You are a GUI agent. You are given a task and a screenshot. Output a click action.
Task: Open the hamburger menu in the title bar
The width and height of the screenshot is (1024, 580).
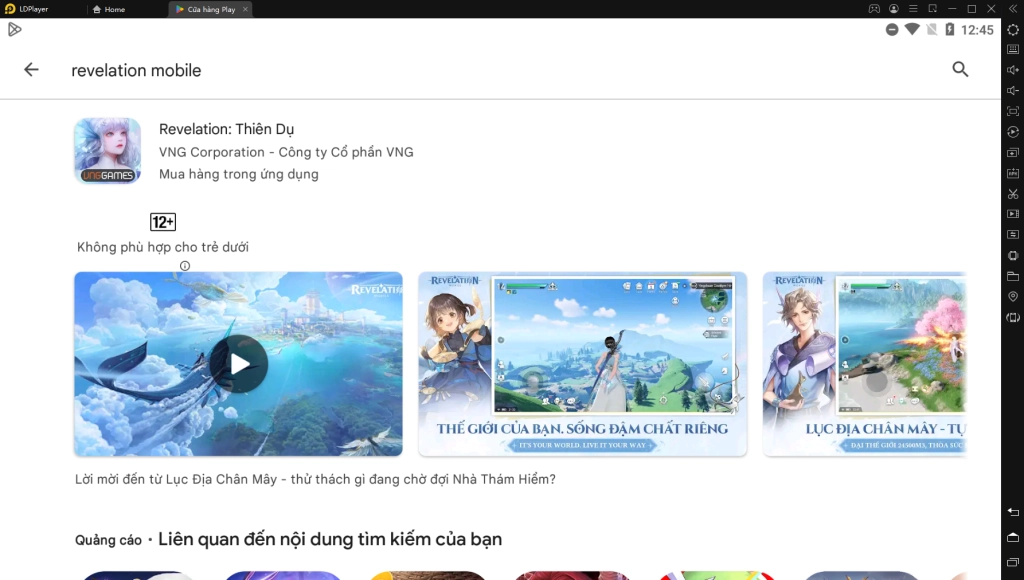click(913, 8)
